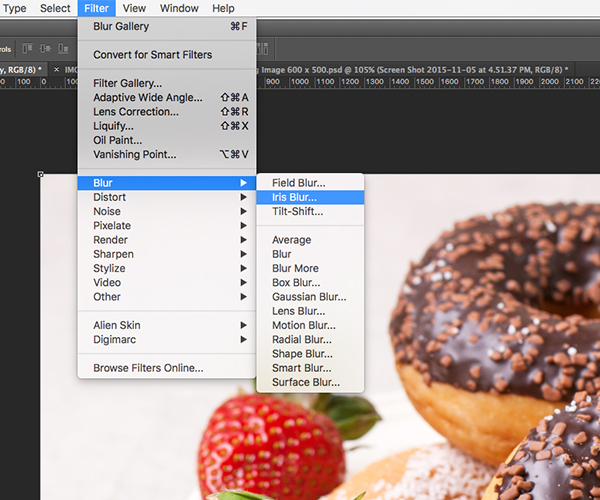
Task: Select the highlighted Iris Blur... option
Action: tap(310, 197)
